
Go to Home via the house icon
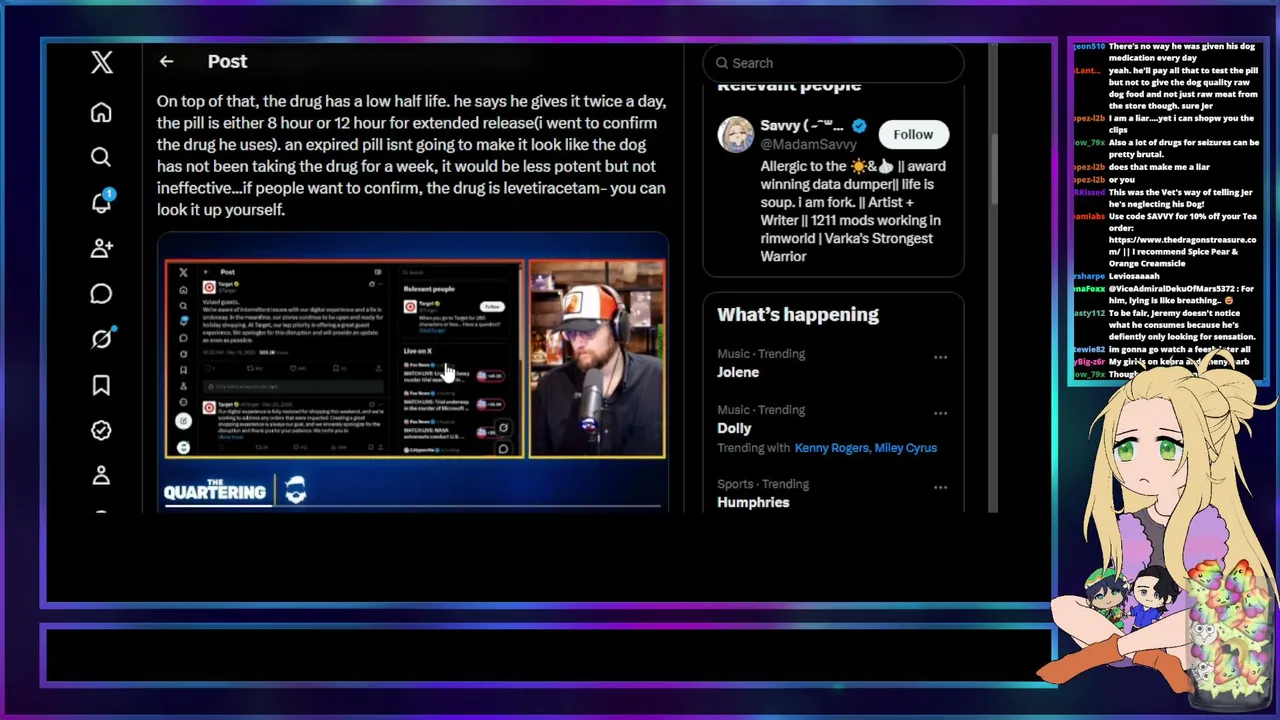click(x=101, y=112)
